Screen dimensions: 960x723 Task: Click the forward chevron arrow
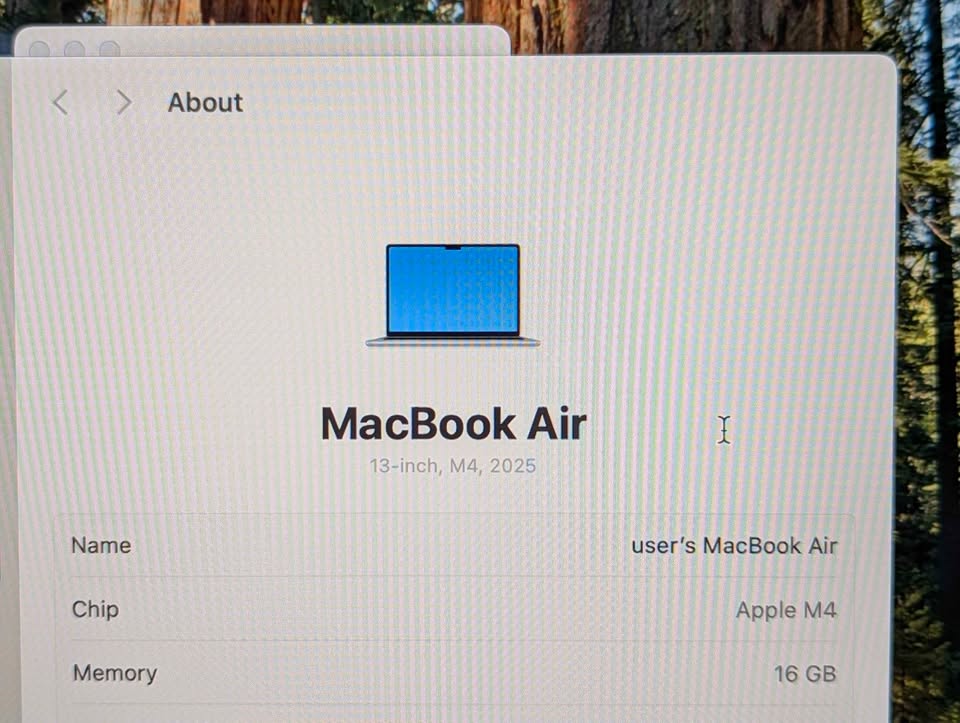tap(123, 102)
